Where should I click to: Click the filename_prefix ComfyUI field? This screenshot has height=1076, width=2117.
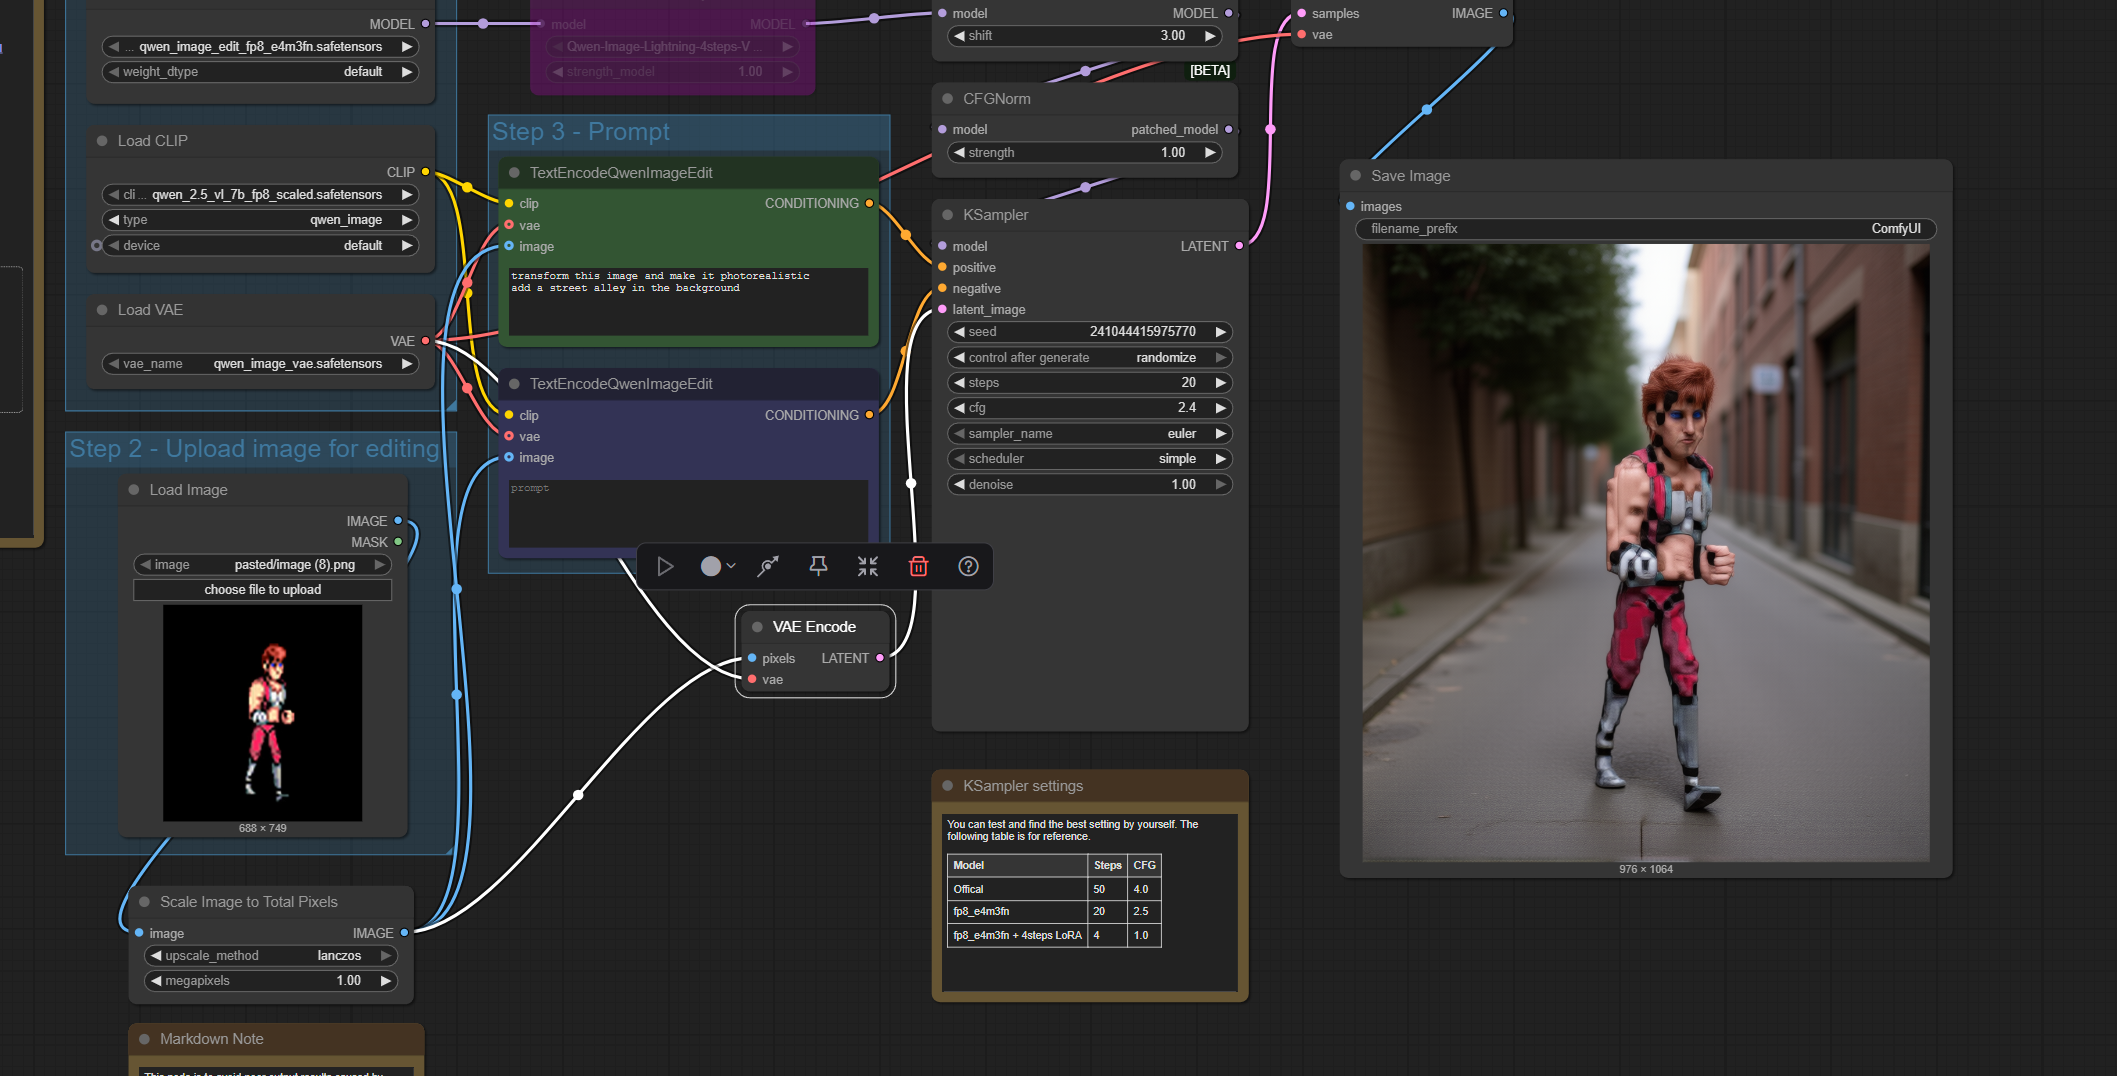coord(1646,229)
